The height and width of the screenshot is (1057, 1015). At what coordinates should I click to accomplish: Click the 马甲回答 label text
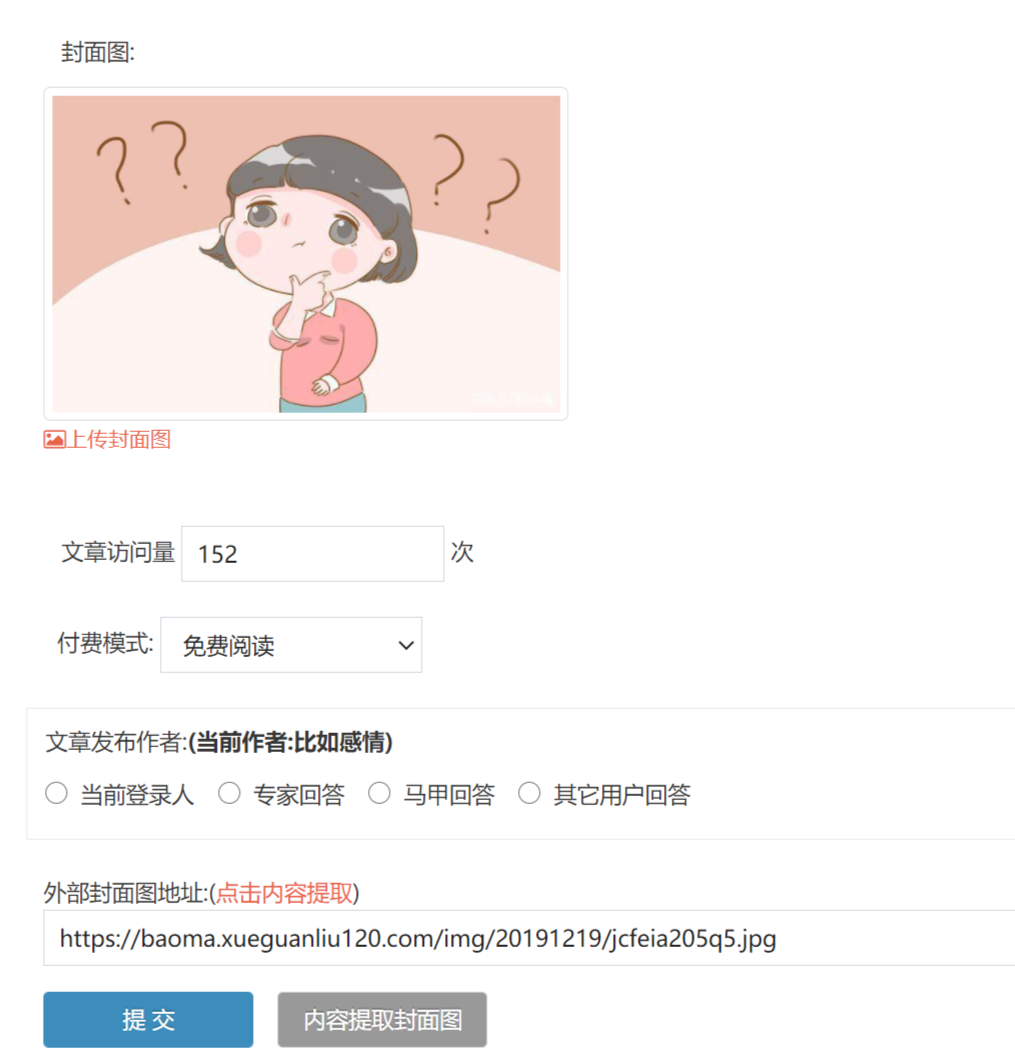coord(449,795)
